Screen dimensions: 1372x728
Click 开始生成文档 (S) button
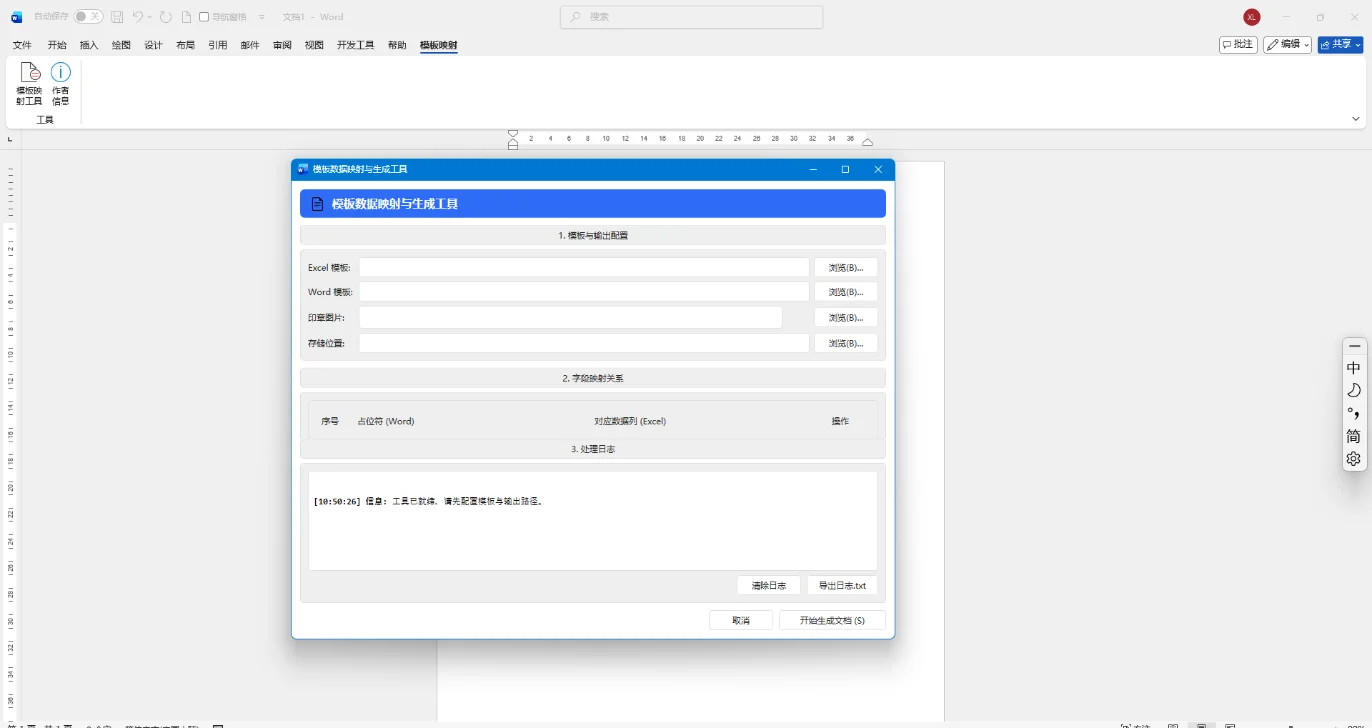point(832,620)
